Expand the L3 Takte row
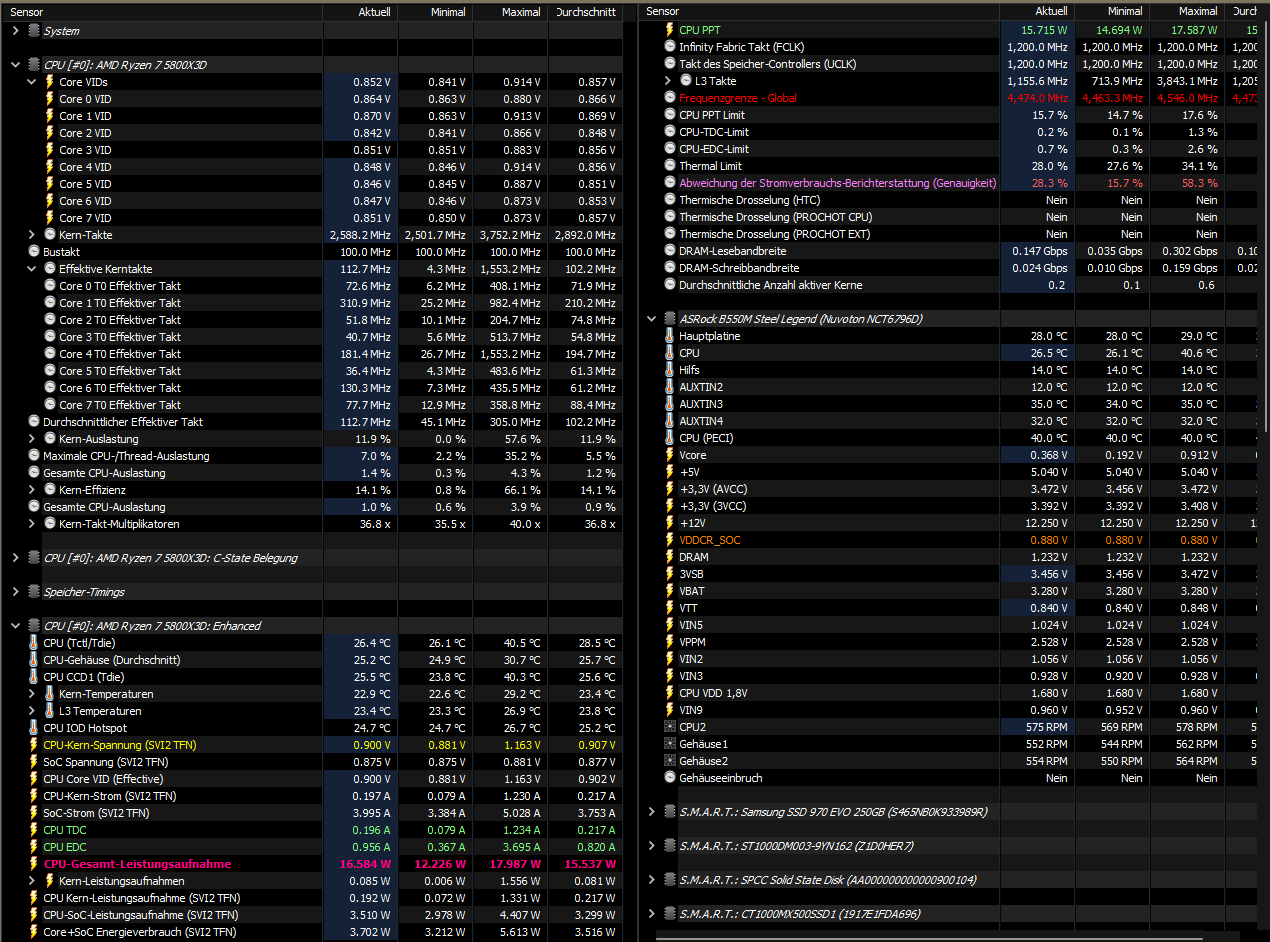 point(668,81)
